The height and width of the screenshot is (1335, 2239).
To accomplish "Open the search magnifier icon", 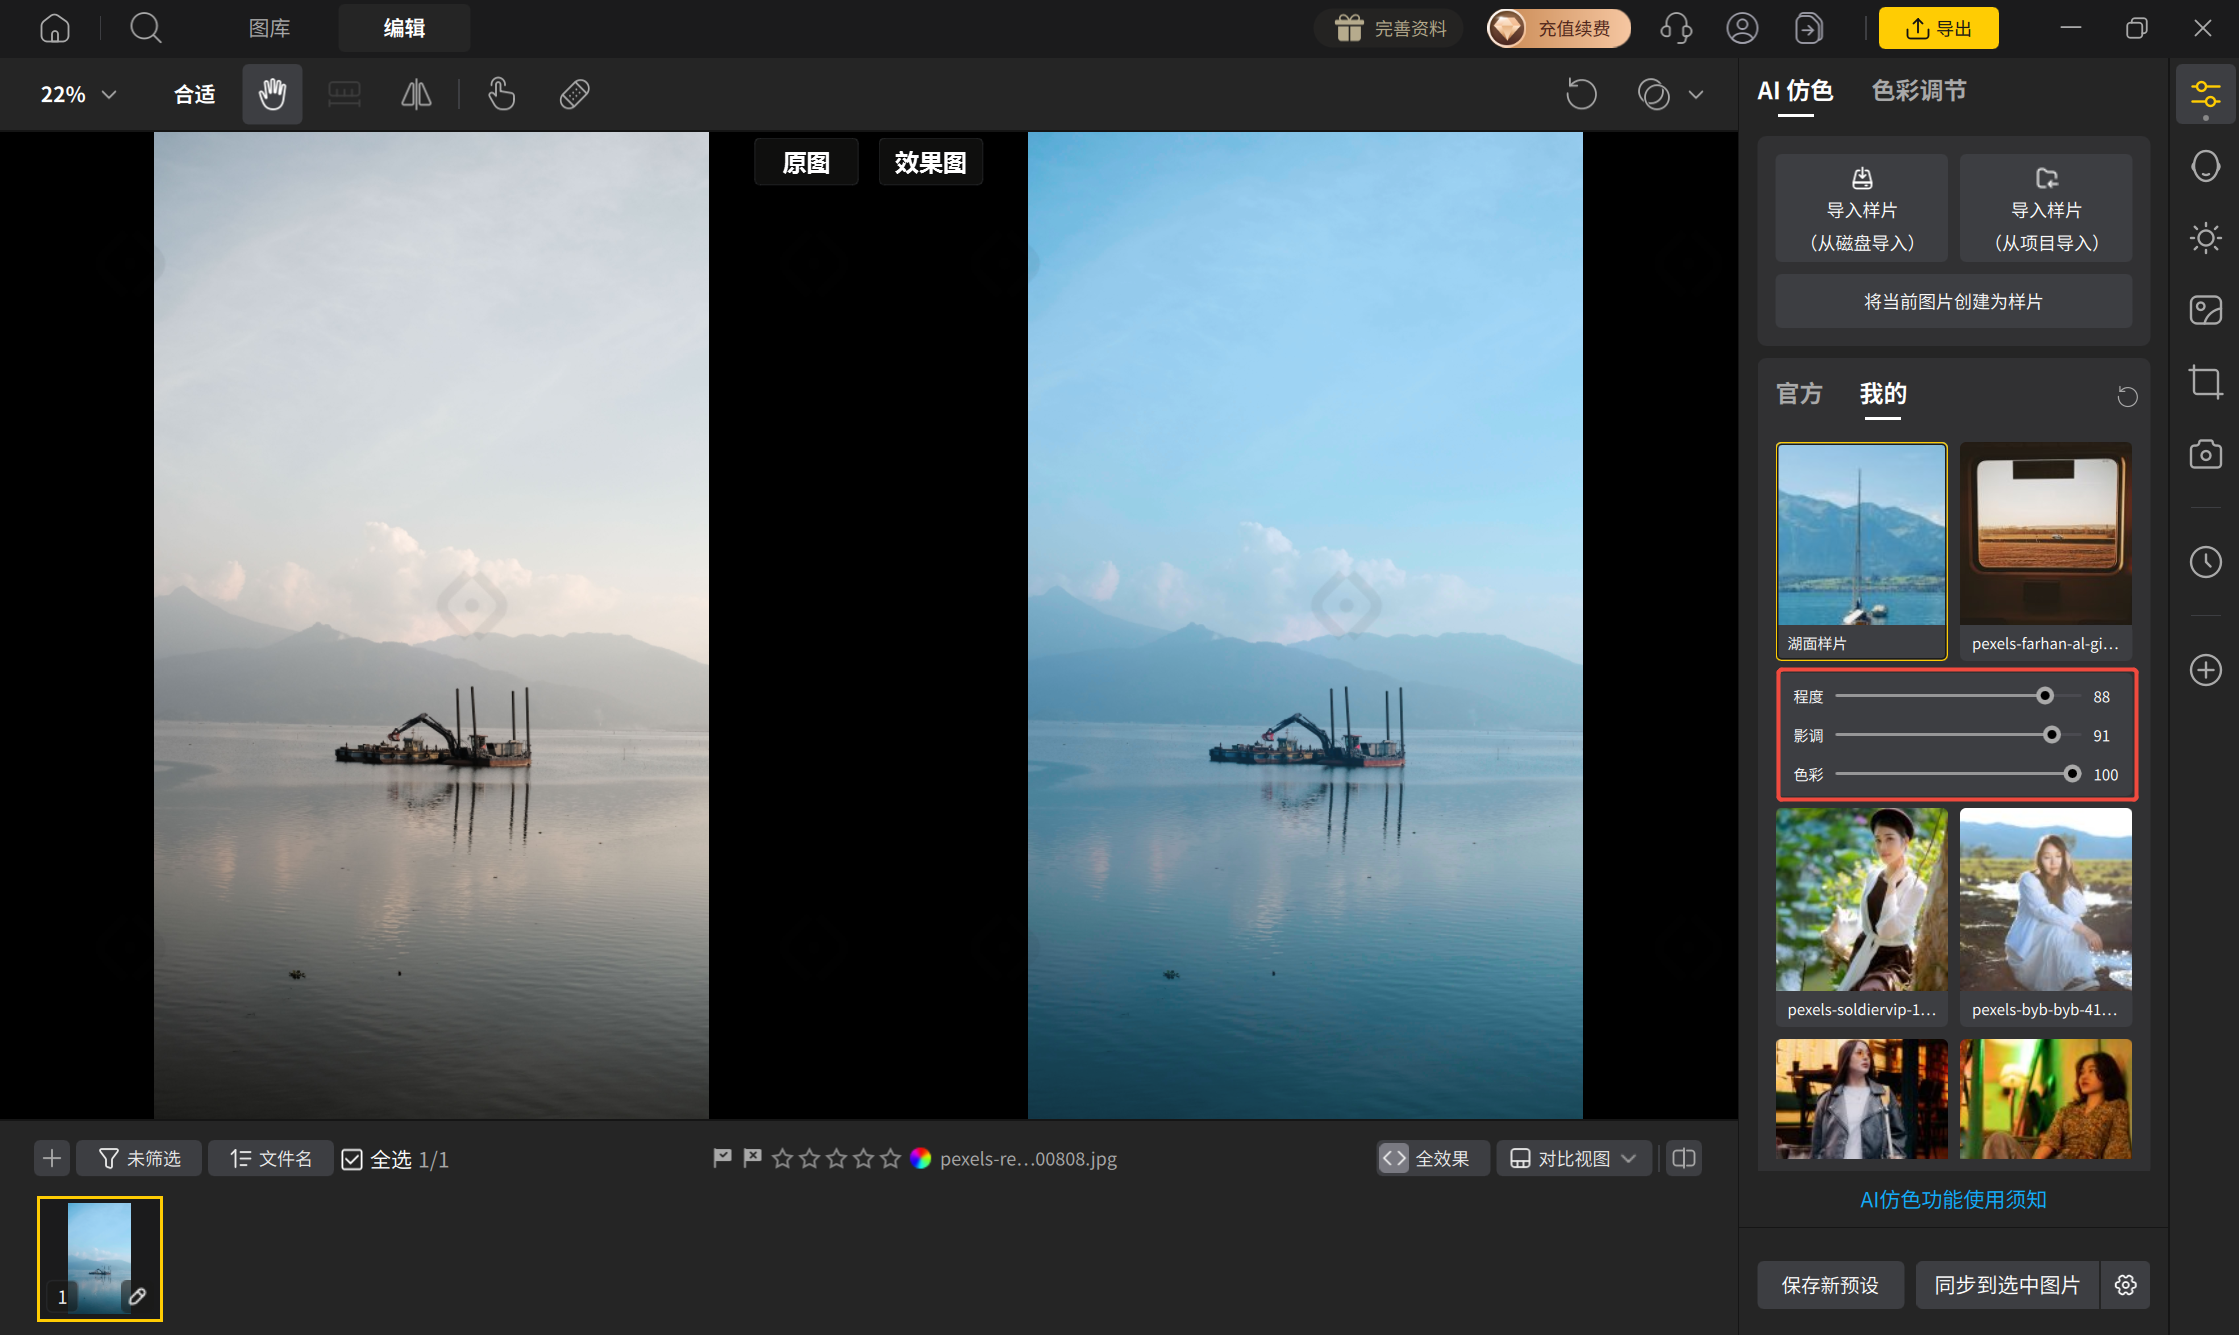I will (145, 28).
